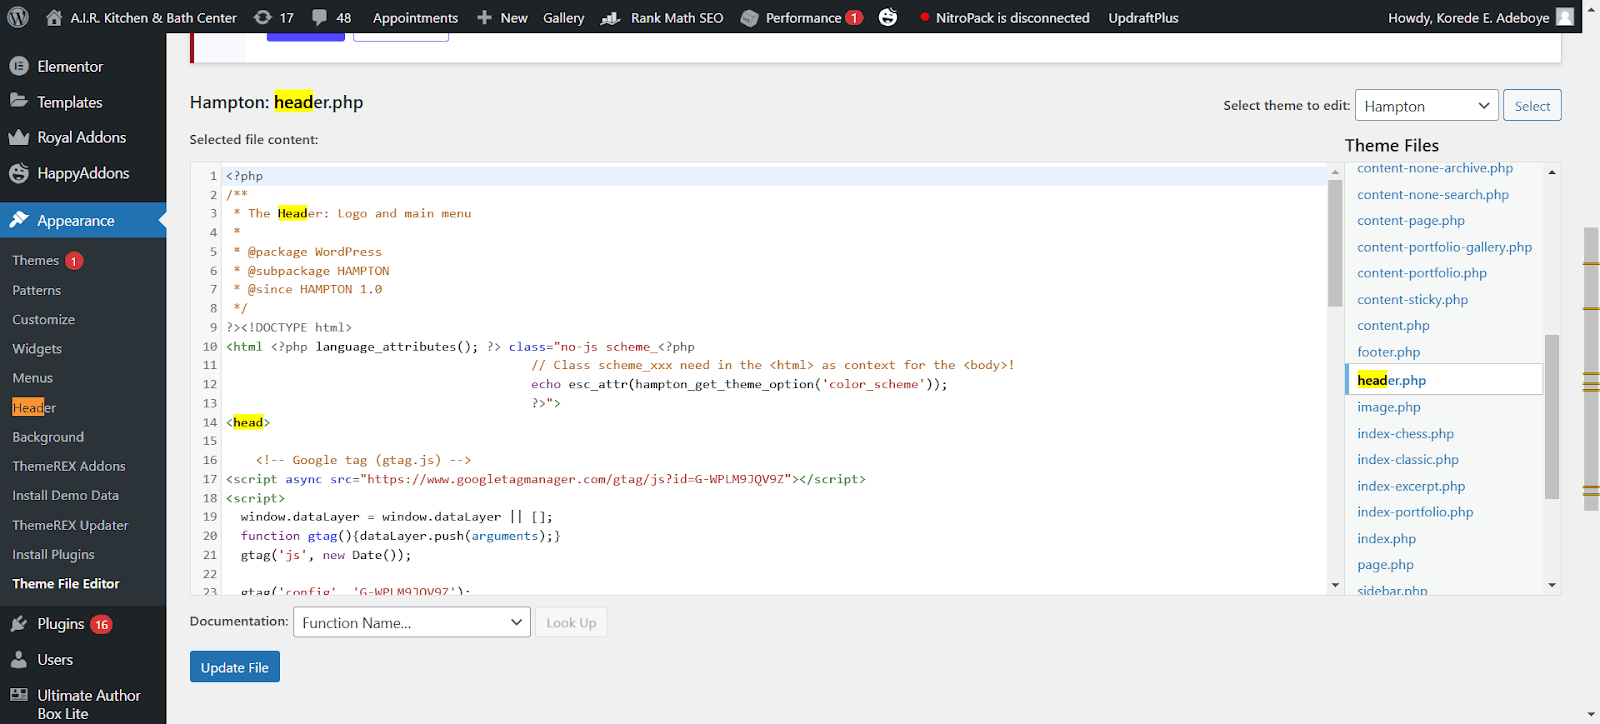Open the Customize submenu item
This screenshot has width=1600, height=724.
(44, 320)
